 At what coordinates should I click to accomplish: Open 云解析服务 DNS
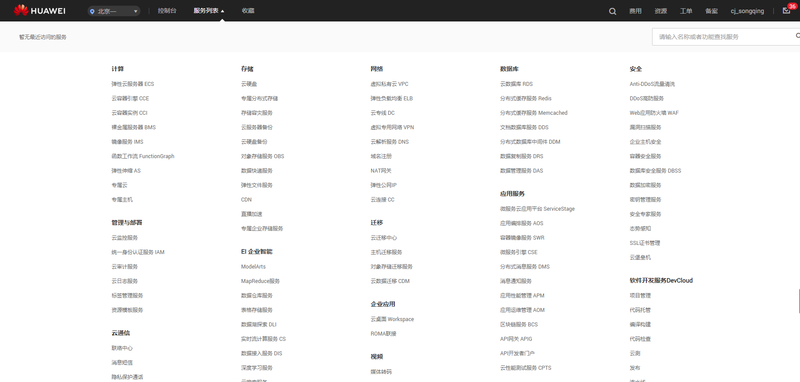[x=390, y=142]
